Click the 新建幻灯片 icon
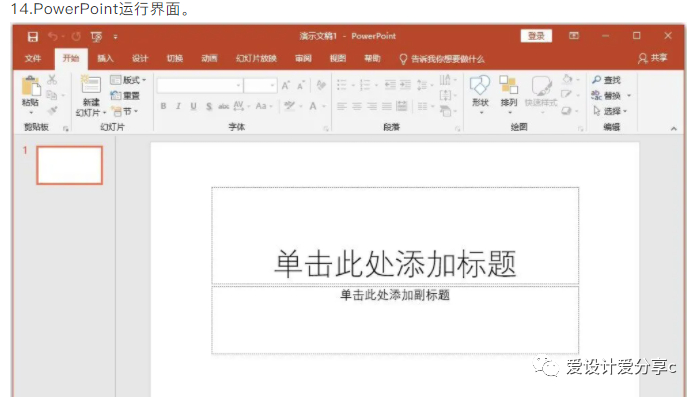This screenshot has height=397, width=699. [90, 85]
